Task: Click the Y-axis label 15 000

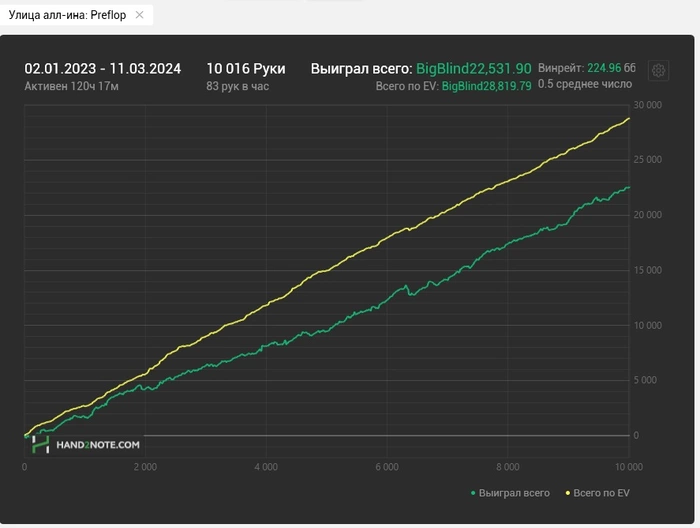Action: pyautogui.click(x=647, y=270)
